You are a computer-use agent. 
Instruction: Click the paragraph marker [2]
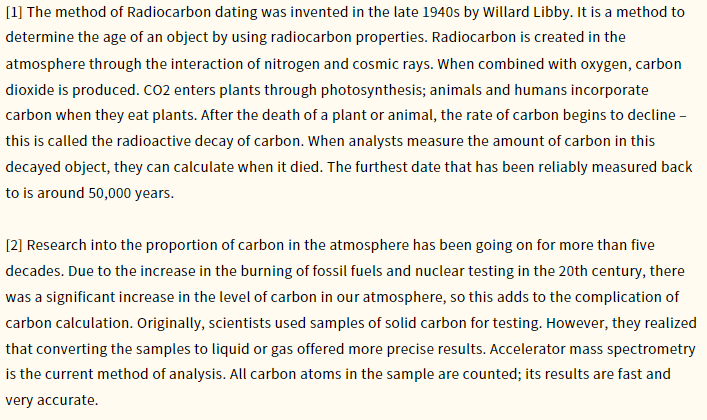tap(14, 245)
